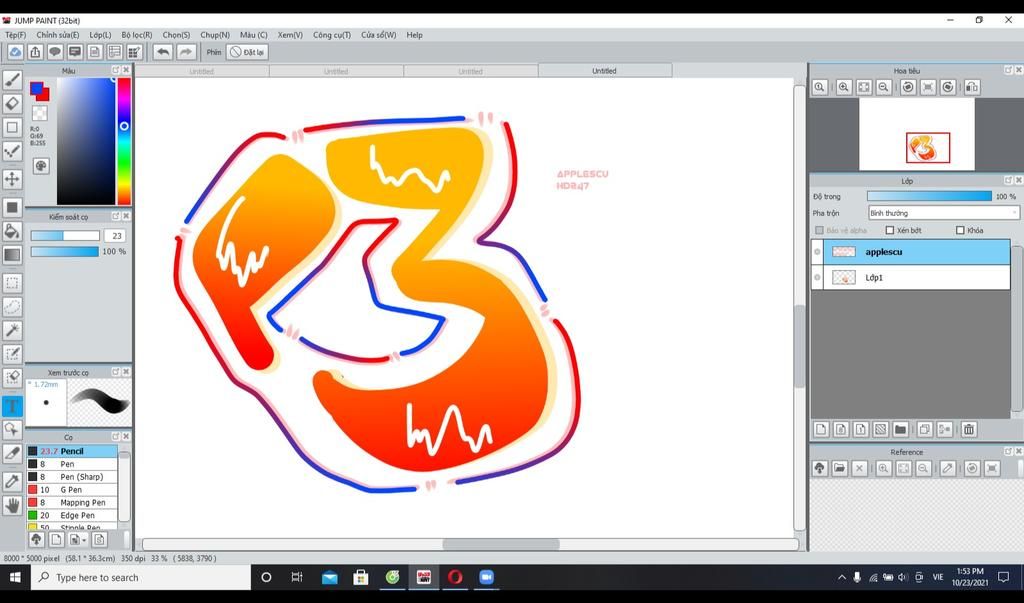
Task: Click the new layer icon in Lớp panel
Action: [x=821, y=429]
